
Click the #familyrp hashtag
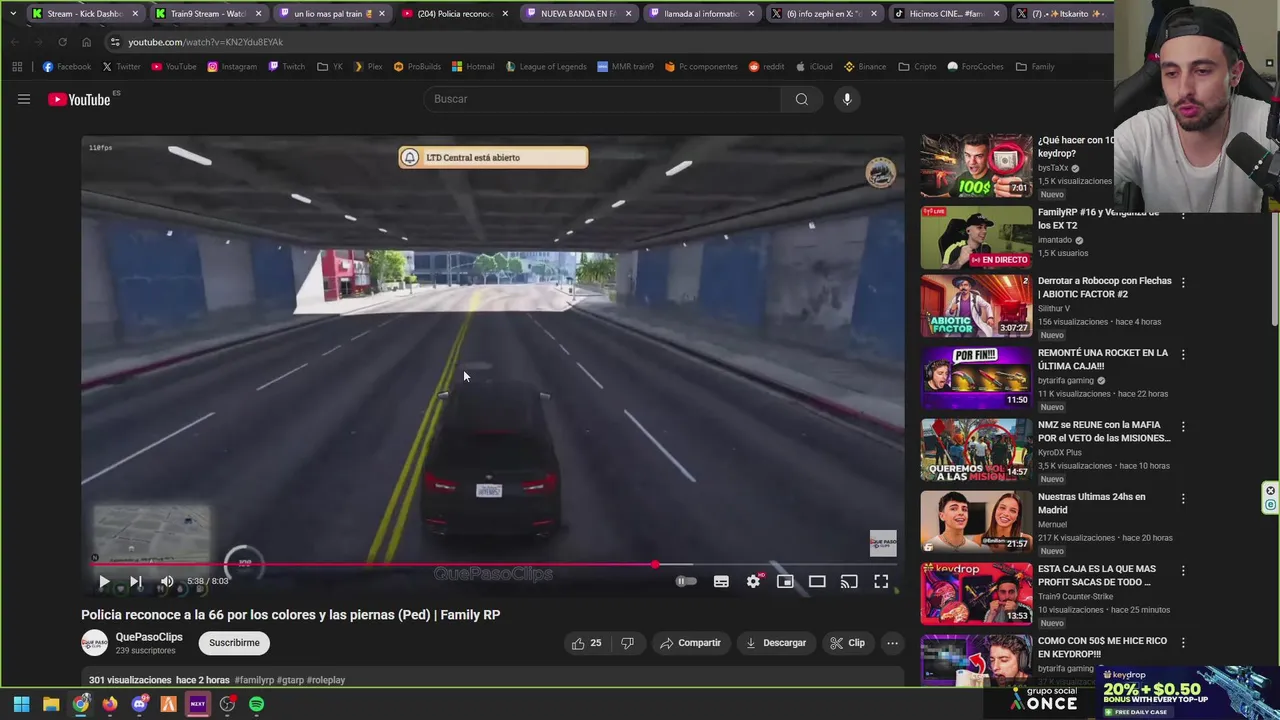click(254, 680)
